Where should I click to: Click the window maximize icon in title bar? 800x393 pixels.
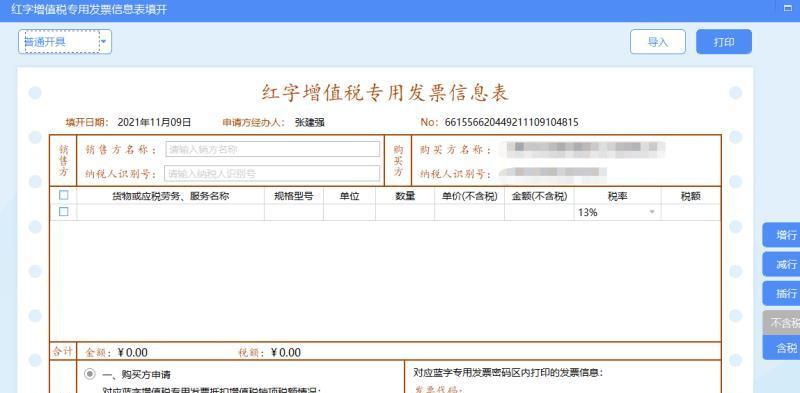(x=787, y=9)
